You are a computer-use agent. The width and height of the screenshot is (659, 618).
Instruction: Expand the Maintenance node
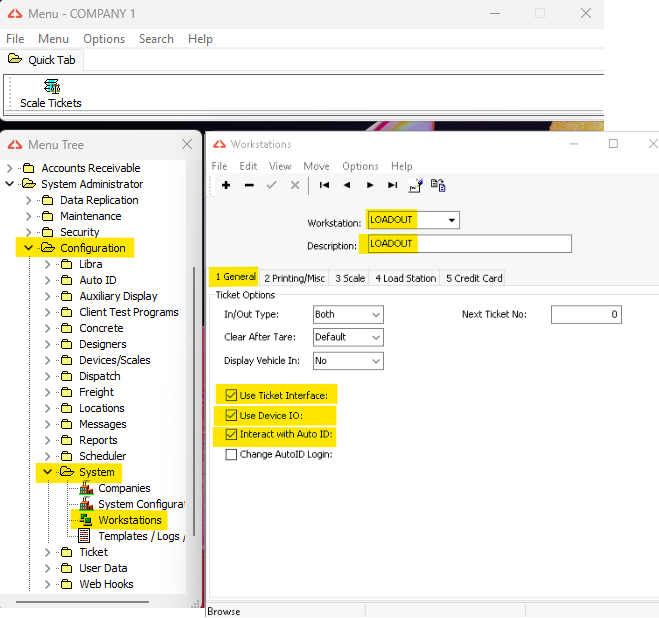click(28, 216)
